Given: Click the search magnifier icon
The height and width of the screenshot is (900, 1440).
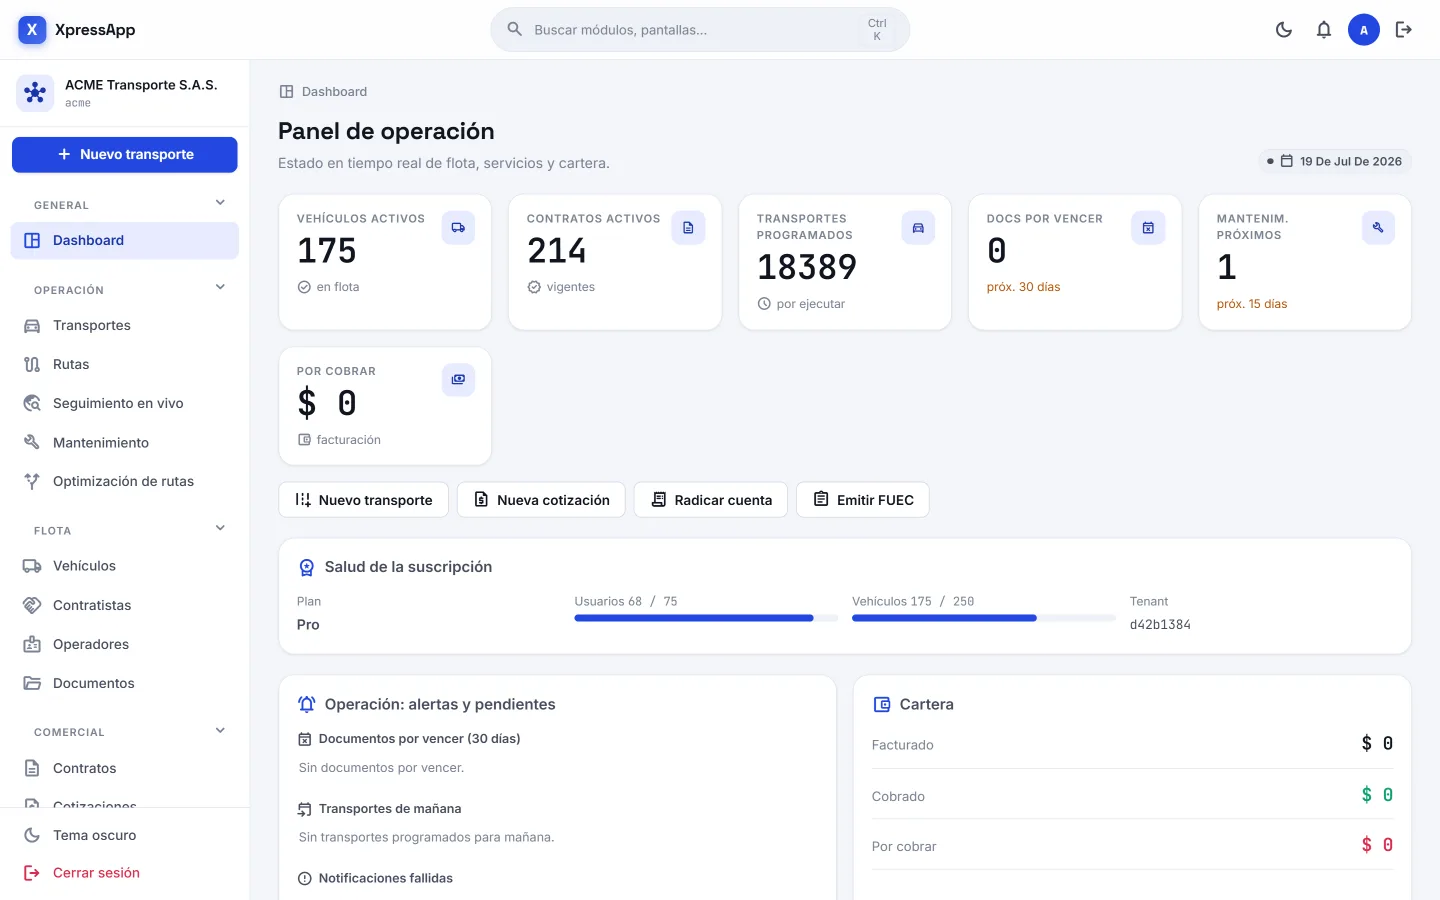Looking at the screenshot, I should pyautogui.click(x=515, y=29).
